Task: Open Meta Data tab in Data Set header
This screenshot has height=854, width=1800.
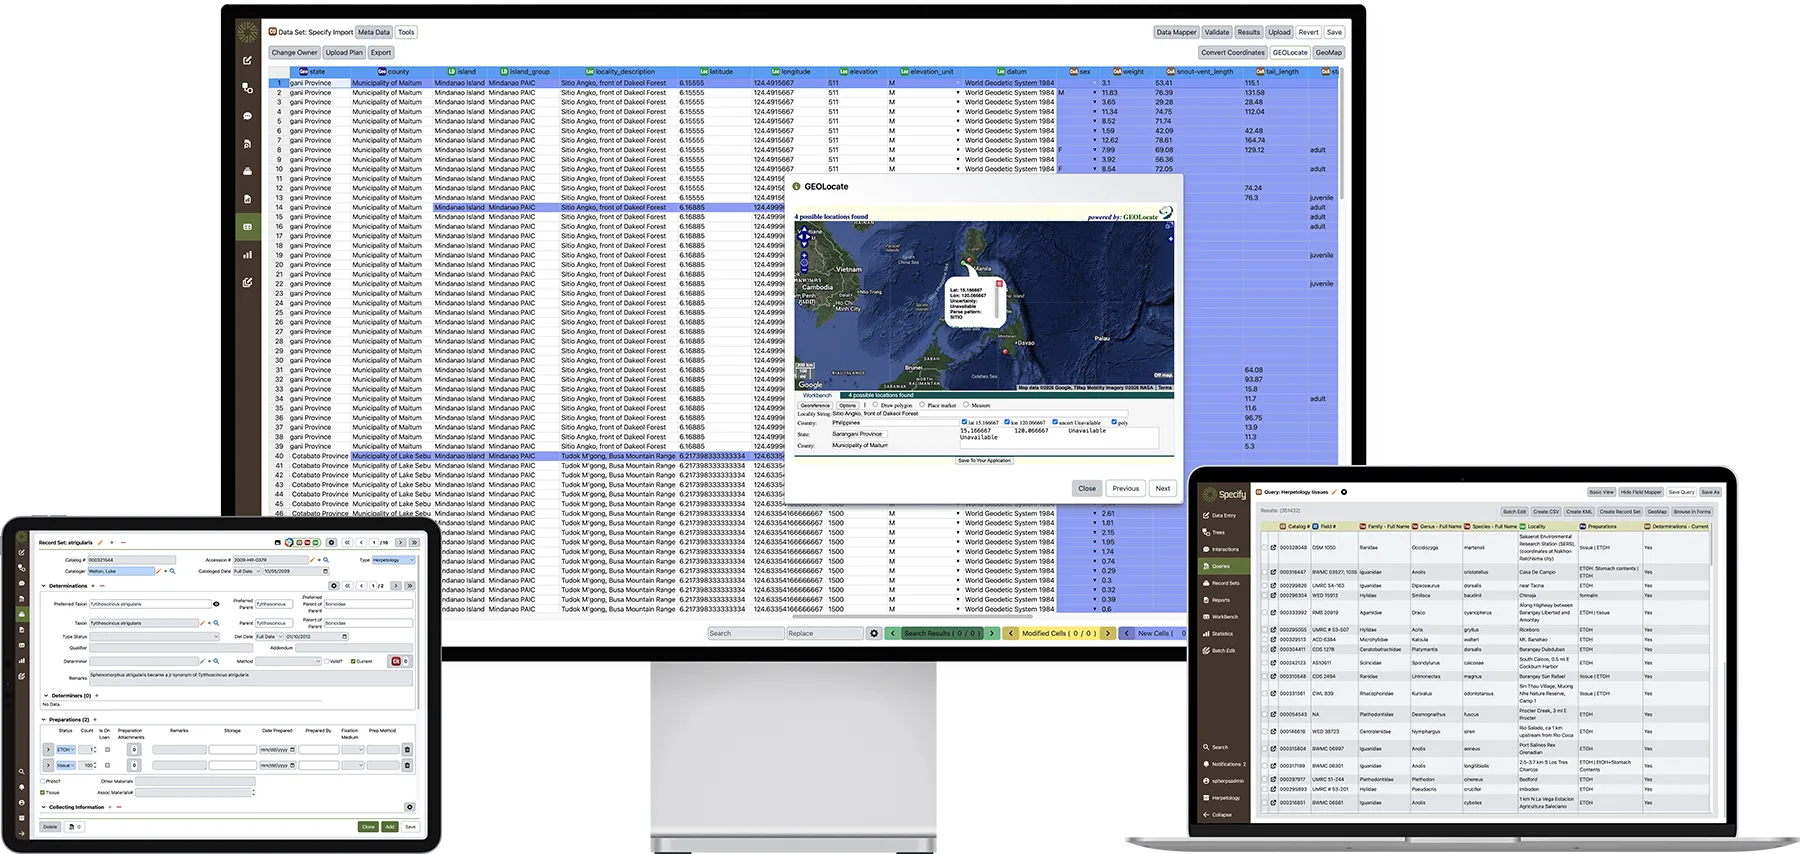Action: tap(374, 32)
